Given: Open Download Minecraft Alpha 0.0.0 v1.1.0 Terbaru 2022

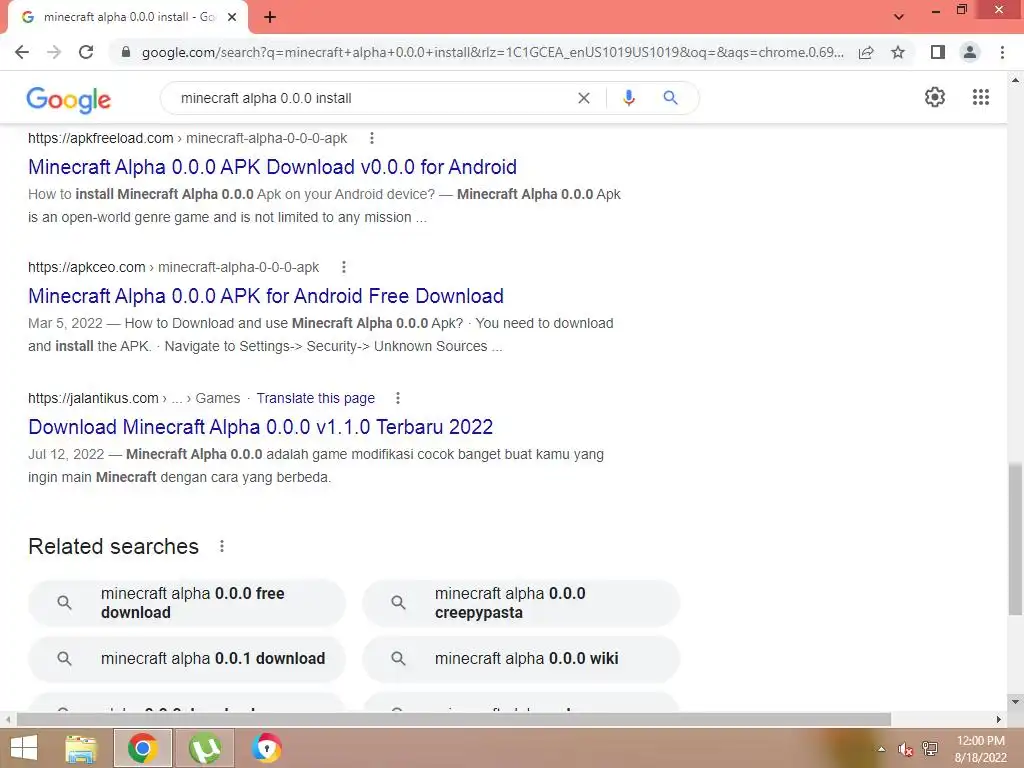Looking at the screenshot, I should click(261, 426).
